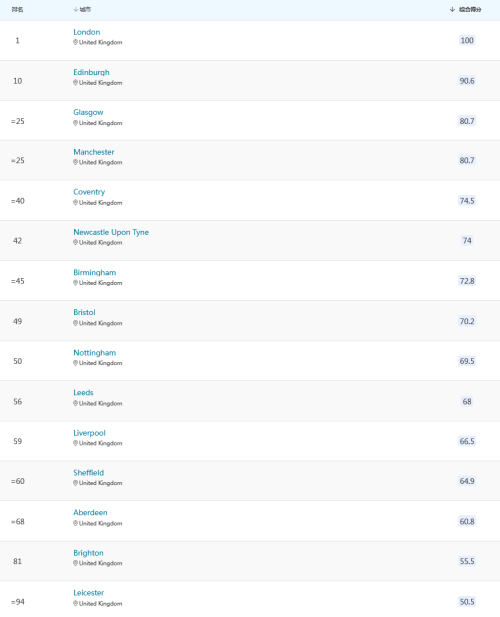
Task: Open the Manchester city link
Action: 94,152
